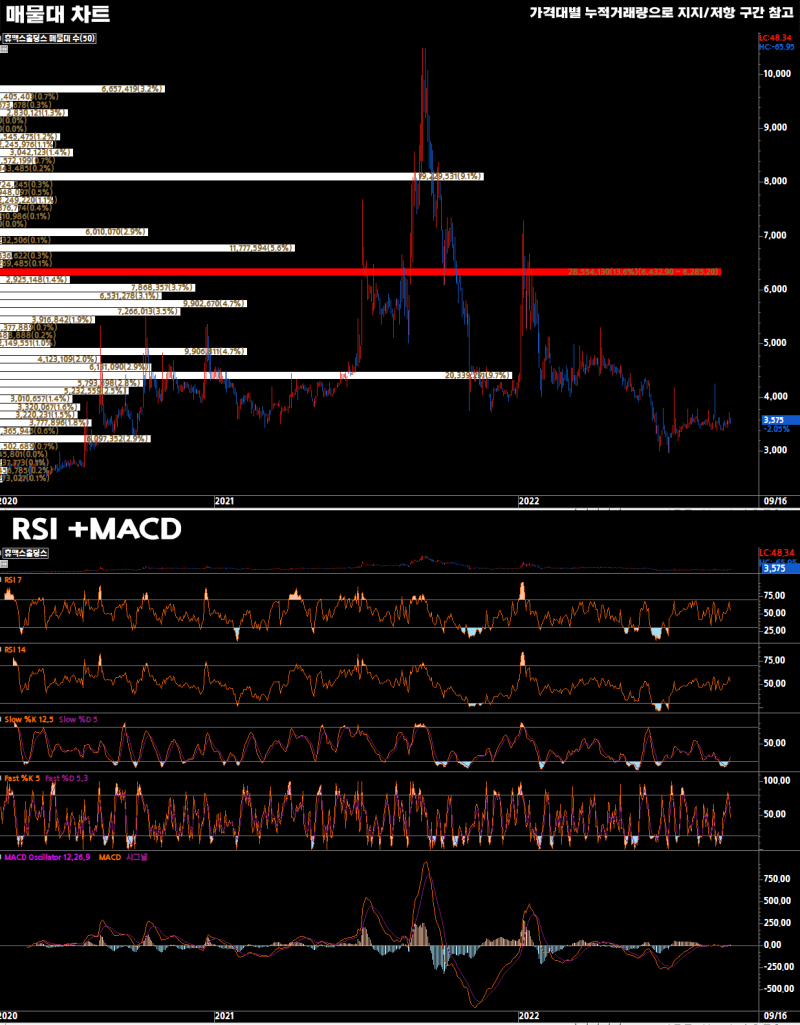Click the 7,266,013(3.5%) volume bar

(91, 311)
